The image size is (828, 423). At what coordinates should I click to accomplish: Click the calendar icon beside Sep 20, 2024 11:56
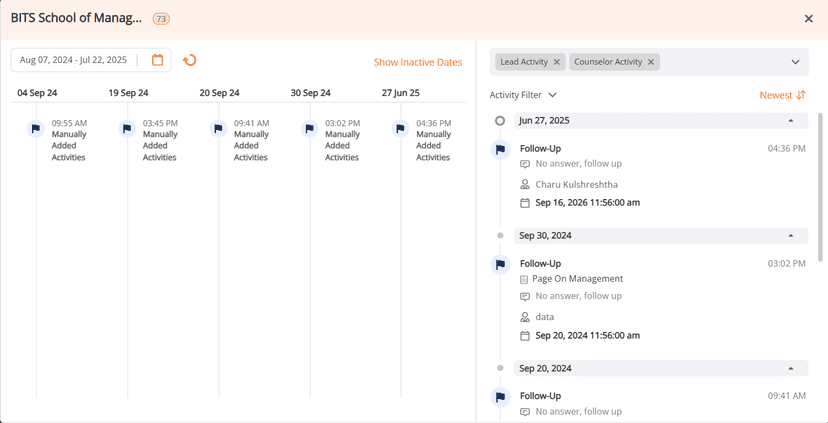tap(524, 335)
